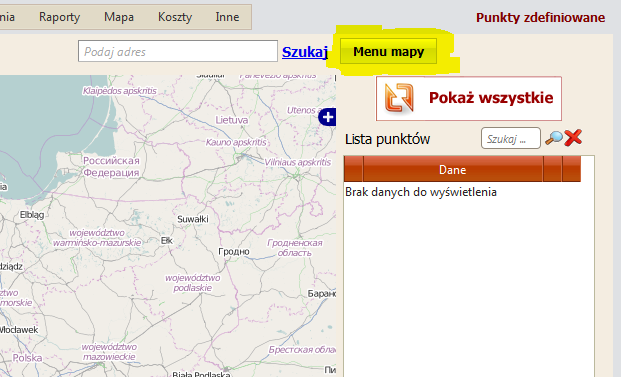The height and width of the screenshot is (377, 621).
Task: Open the Inne menu
Action: [x=227, y=17]
